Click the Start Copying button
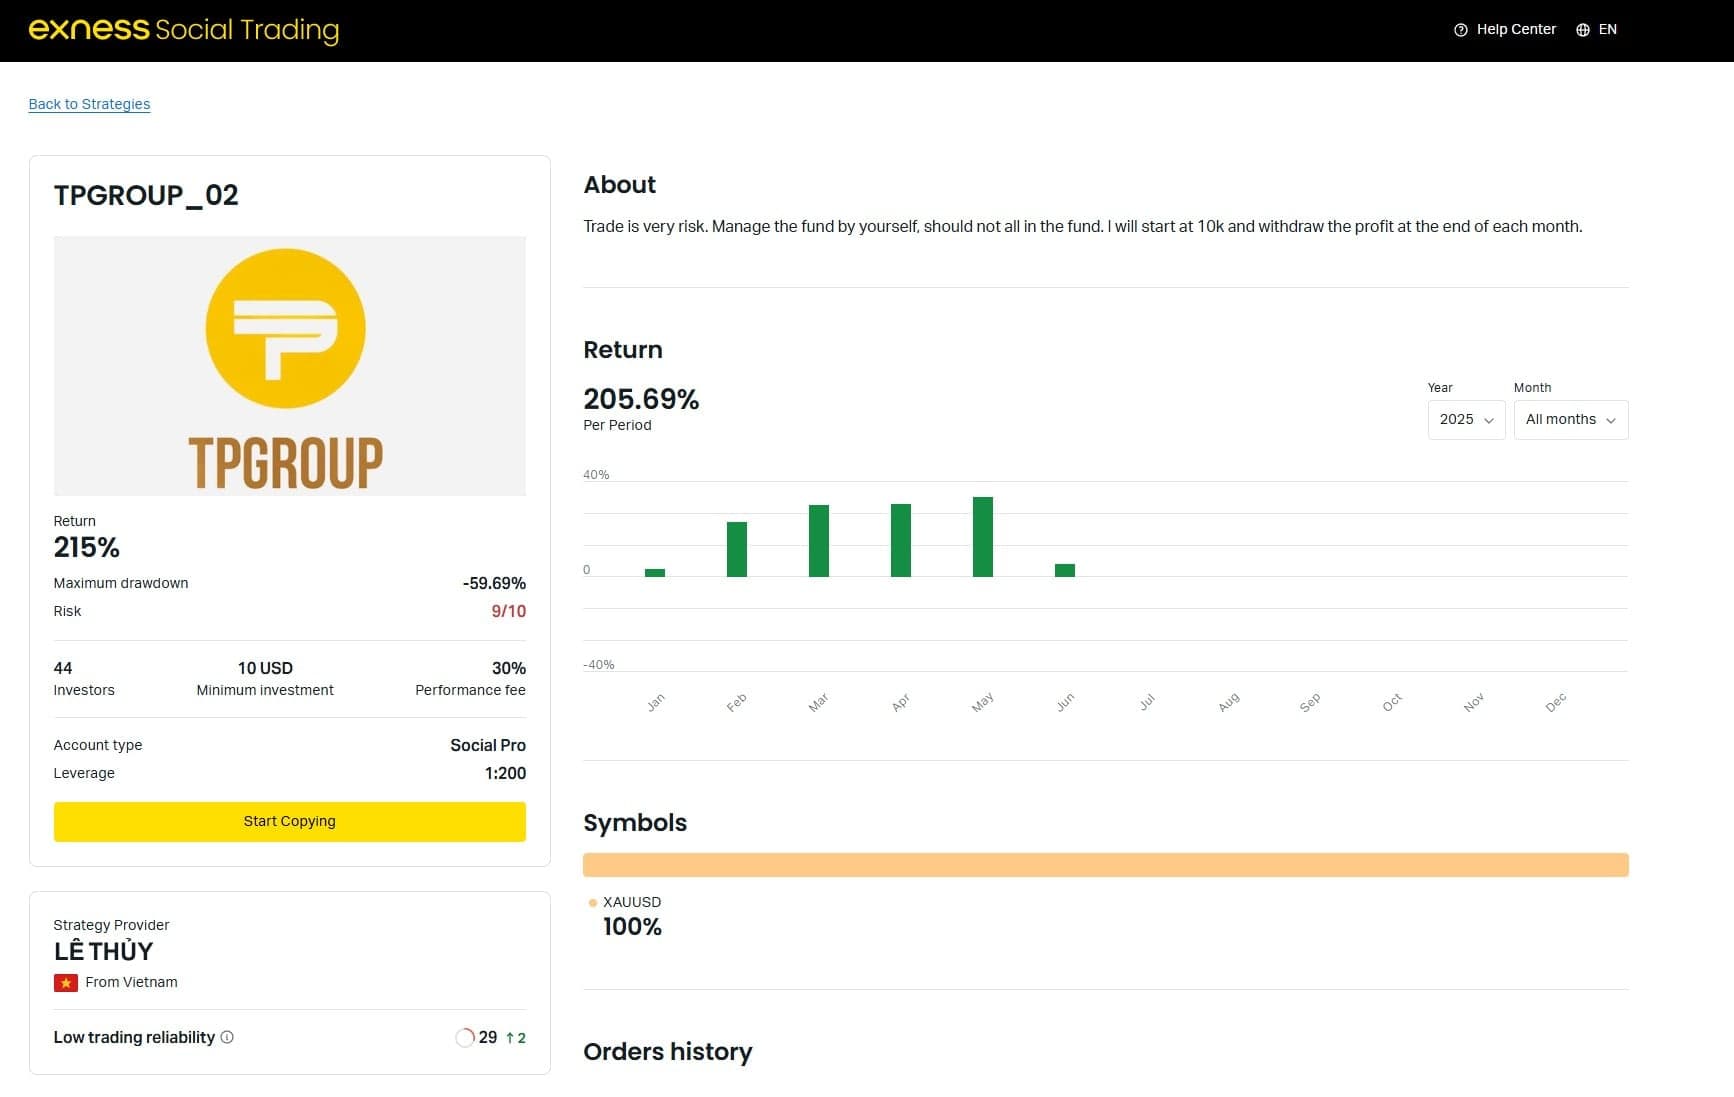The height and width of the screenshot is (1097, 1734). pyautogui.click(x=290, y=821)
